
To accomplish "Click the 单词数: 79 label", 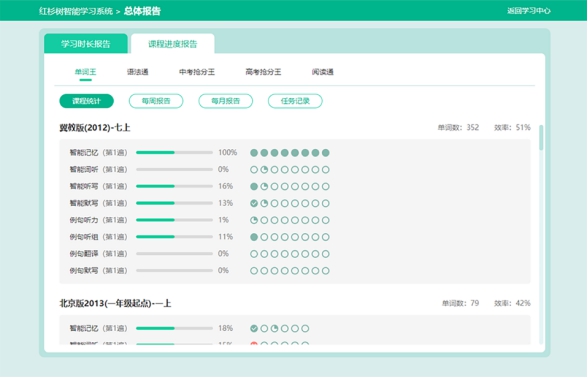I will 460,303.
